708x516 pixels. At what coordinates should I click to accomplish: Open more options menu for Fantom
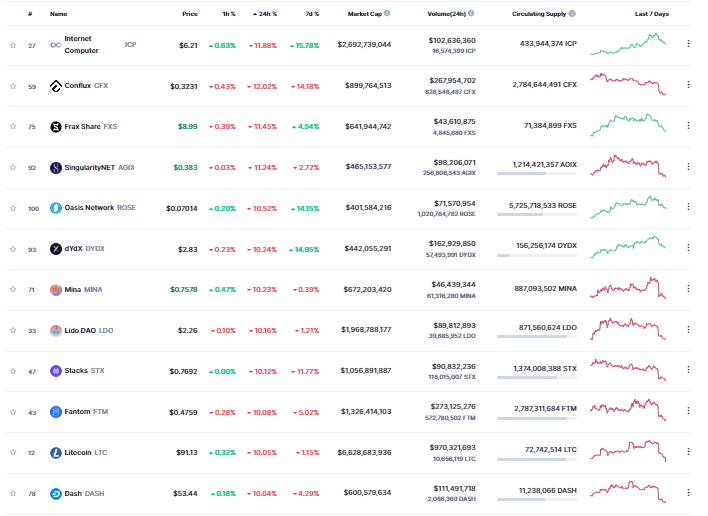point(688,410)
